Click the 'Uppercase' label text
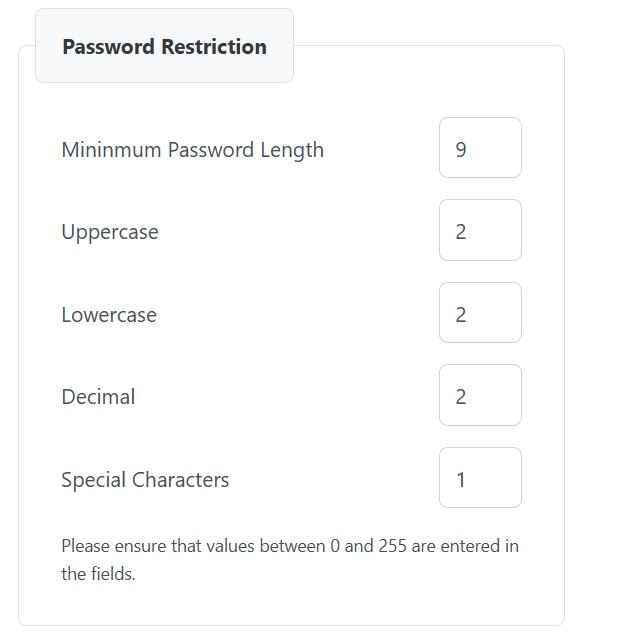The height and width of the screenshot is (643, 617). click(110, 232)
